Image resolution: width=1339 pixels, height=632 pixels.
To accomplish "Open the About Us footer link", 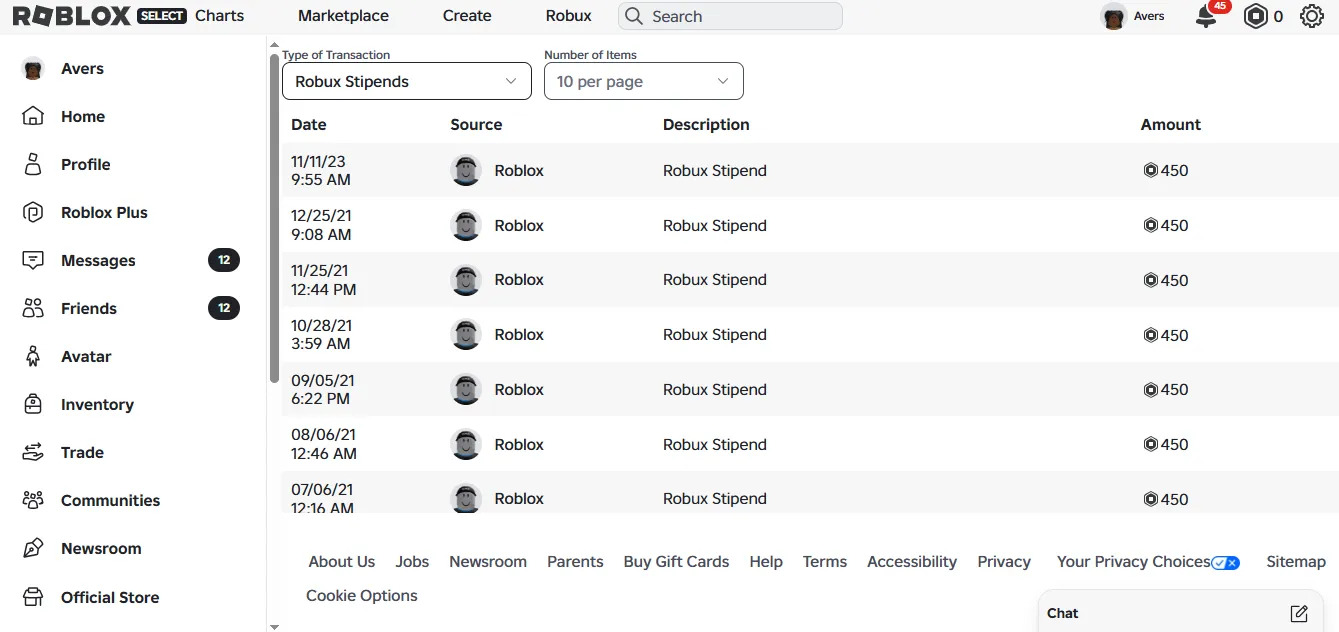I will 342,562.
